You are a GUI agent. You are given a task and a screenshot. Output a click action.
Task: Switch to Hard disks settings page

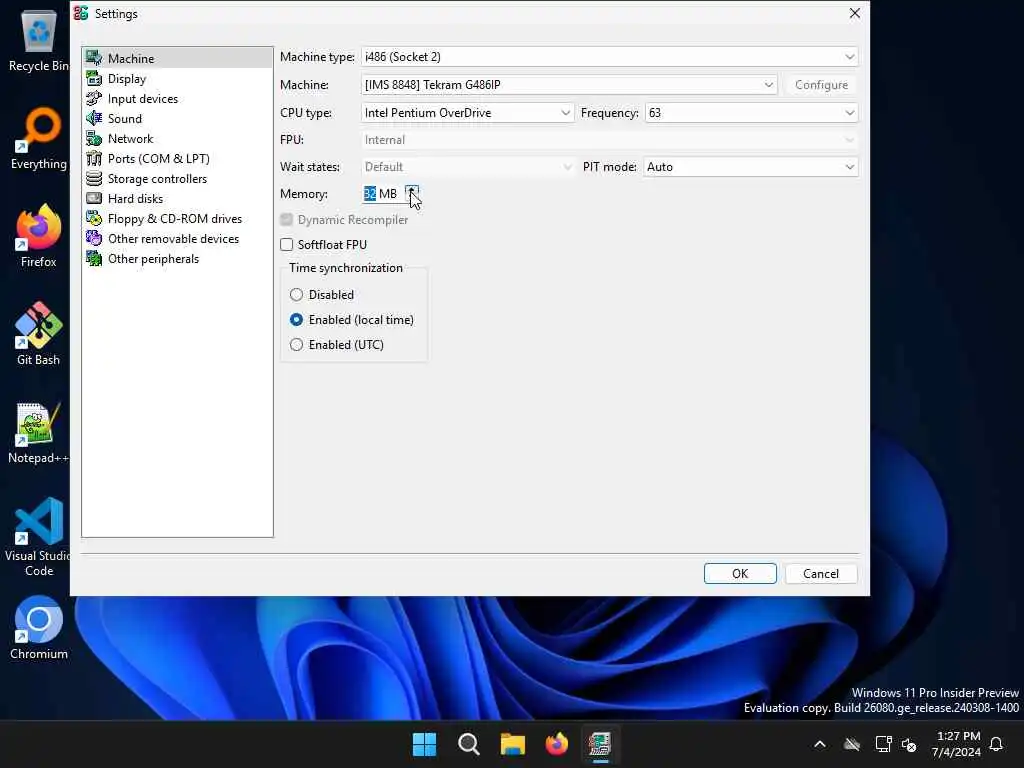coord(135,199)
